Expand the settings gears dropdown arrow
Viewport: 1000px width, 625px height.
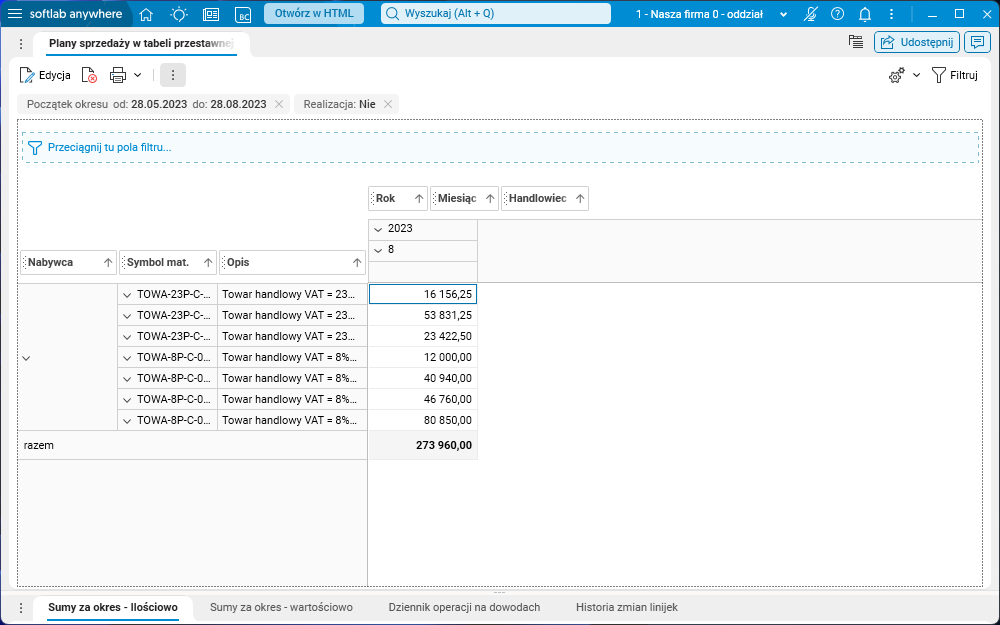point(916,75)
